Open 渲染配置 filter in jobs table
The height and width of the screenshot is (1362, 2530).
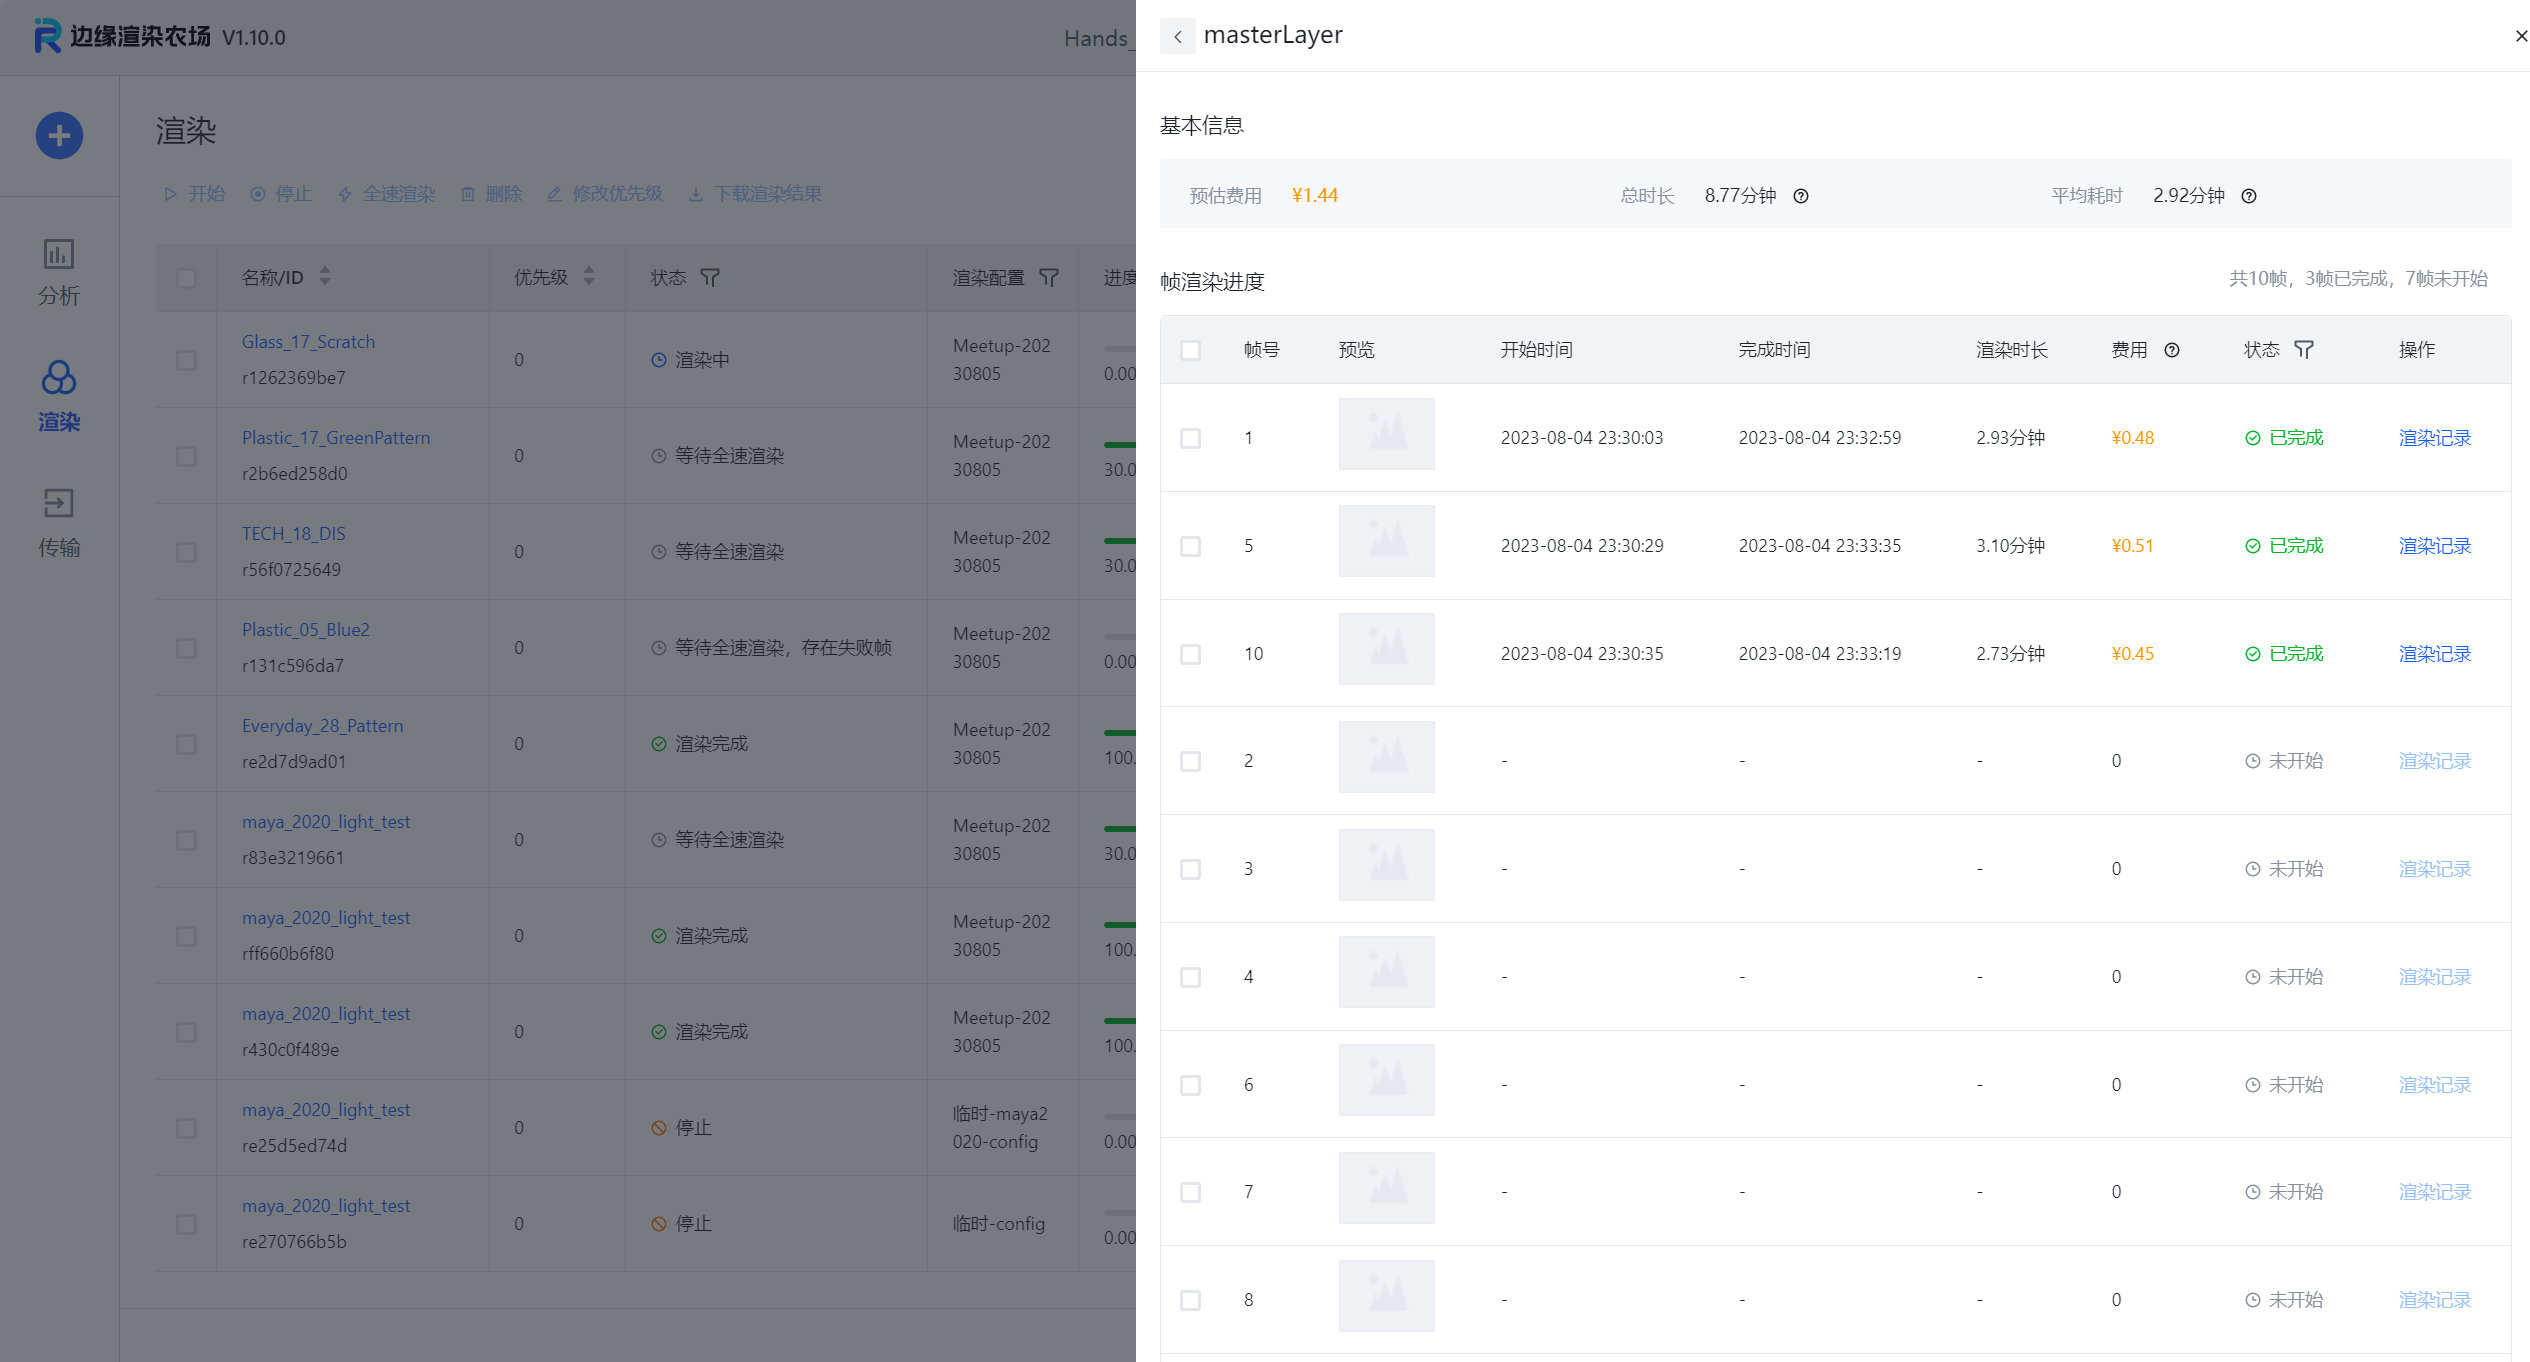[1048, 277]
